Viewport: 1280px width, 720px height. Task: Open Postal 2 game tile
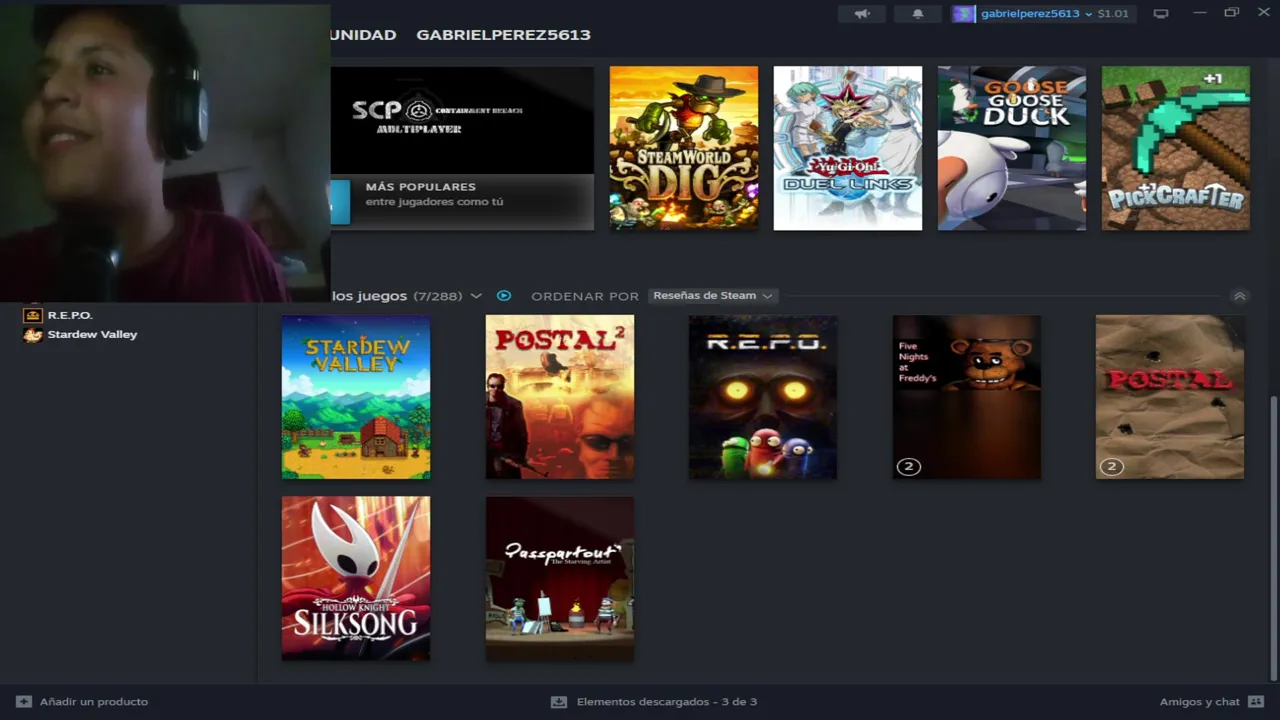click(560, 397)
